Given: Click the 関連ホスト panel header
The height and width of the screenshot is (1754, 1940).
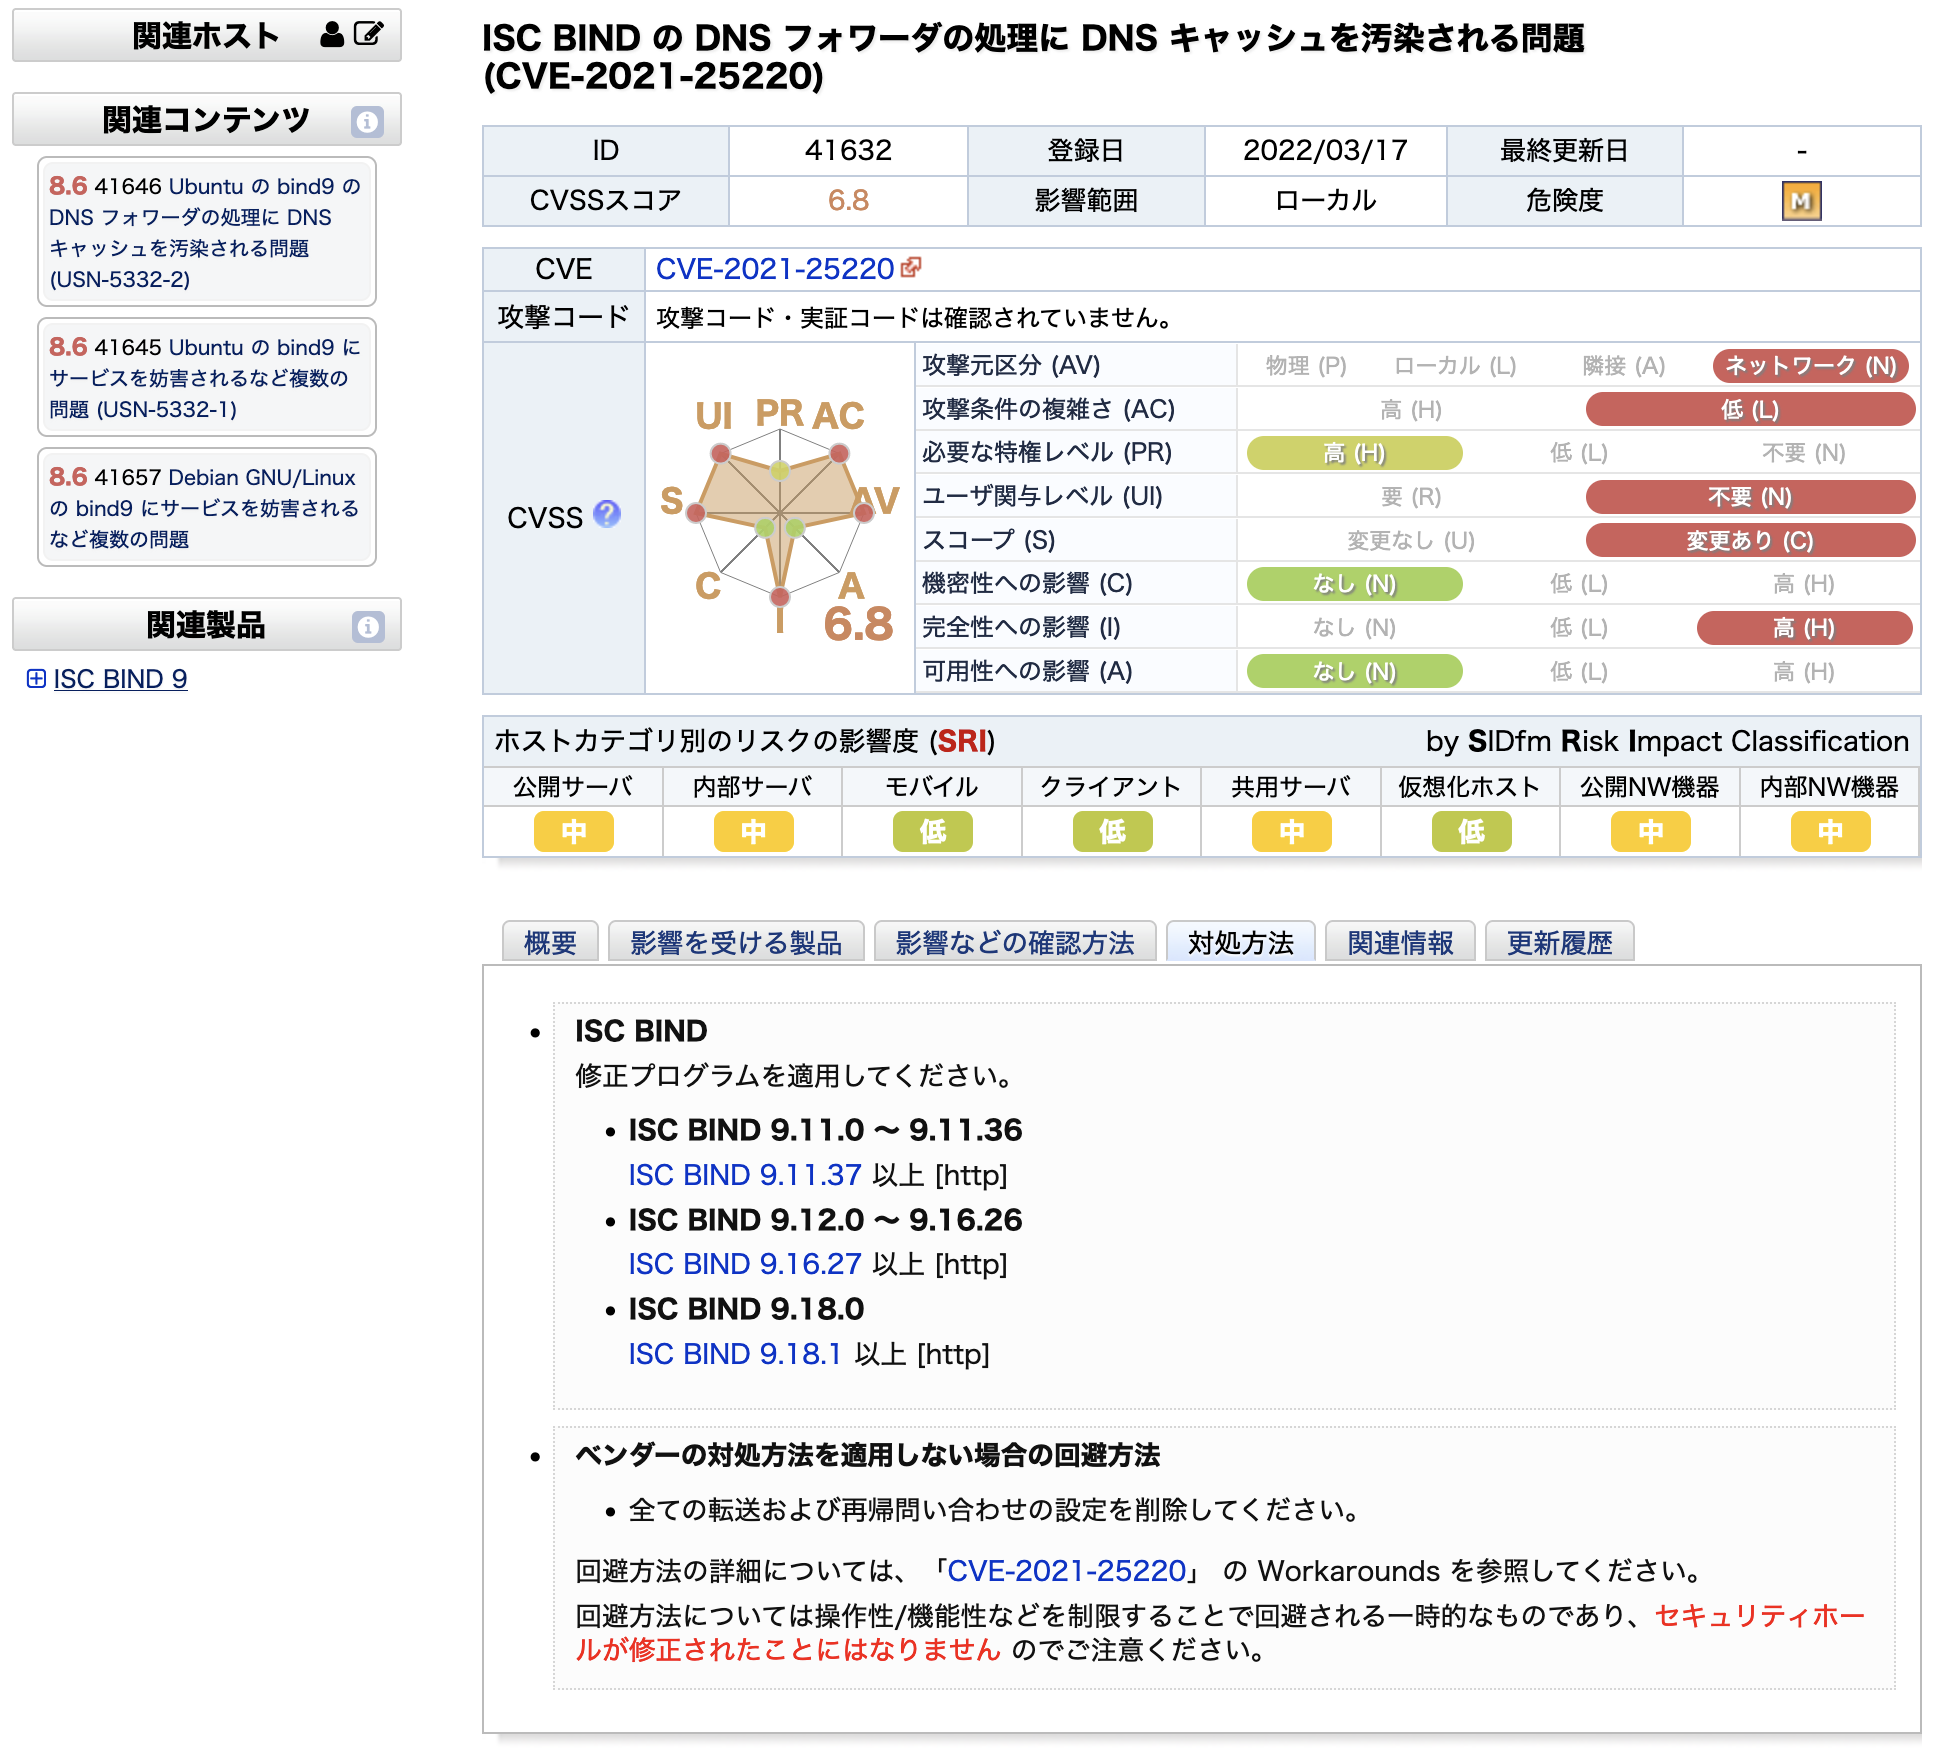Looking at the screenshot, I should 207,35.
